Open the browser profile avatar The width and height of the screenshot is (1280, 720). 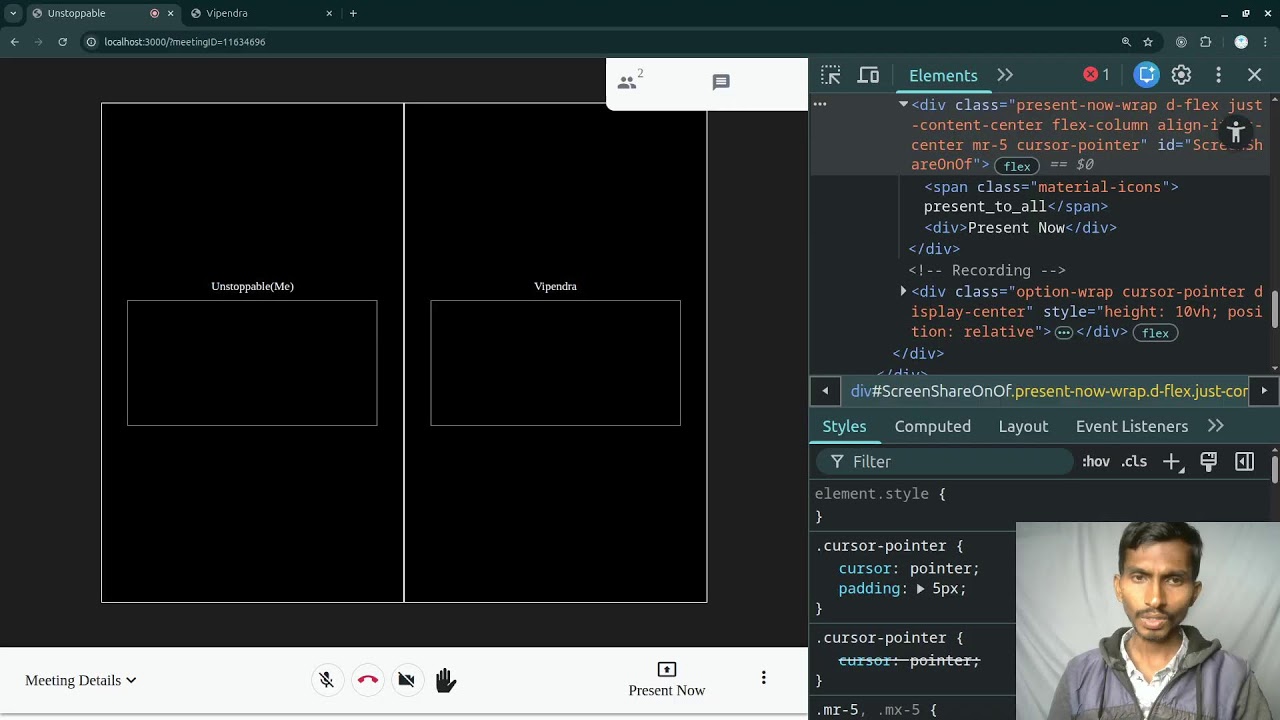coord(1241,42)
